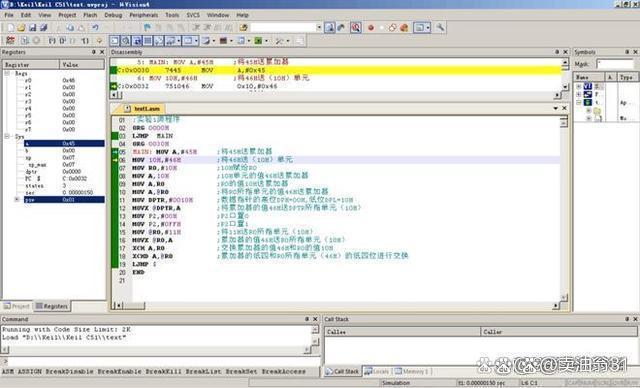Click the red Insert Breakpoint icon
This screenshot has width=640, height=388.
(371, 28)
